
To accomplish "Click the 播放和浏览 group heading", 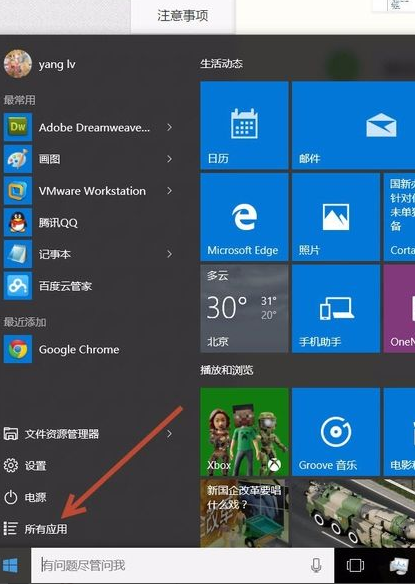I will (226, 370).
